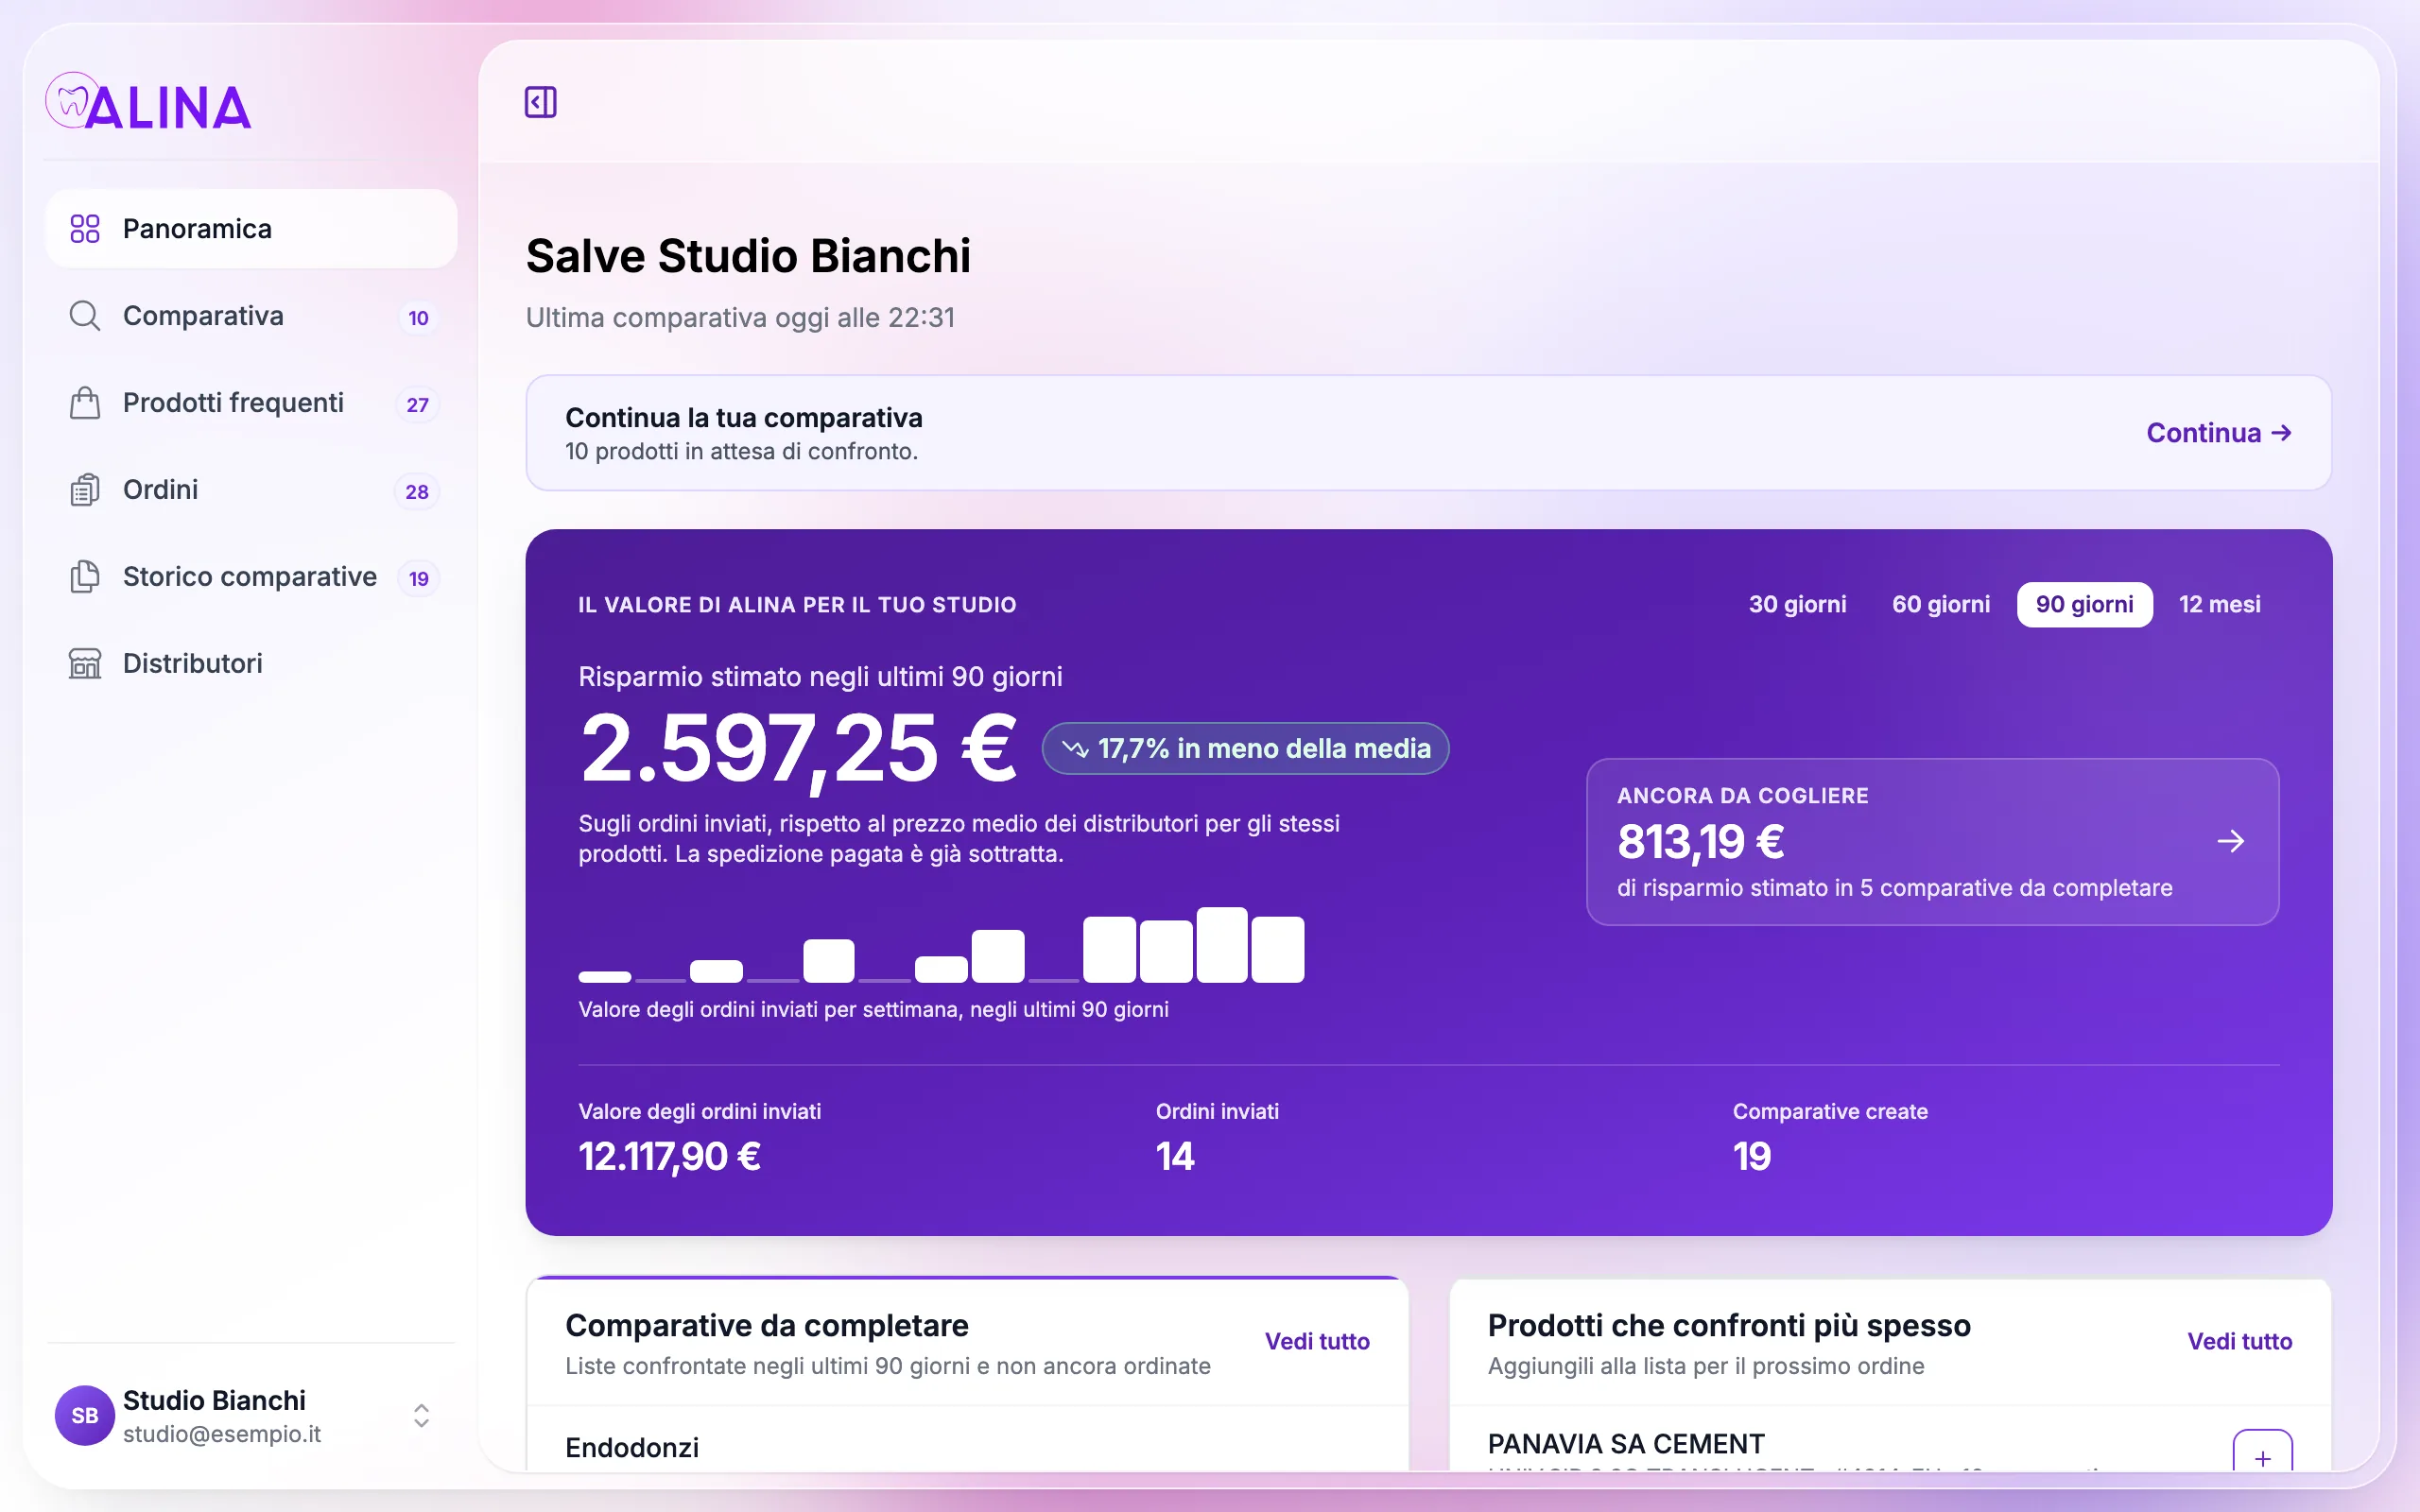The image size is (2420, 1512).
Task: Open Ordini in the sidebar
Action: [252, 490]
